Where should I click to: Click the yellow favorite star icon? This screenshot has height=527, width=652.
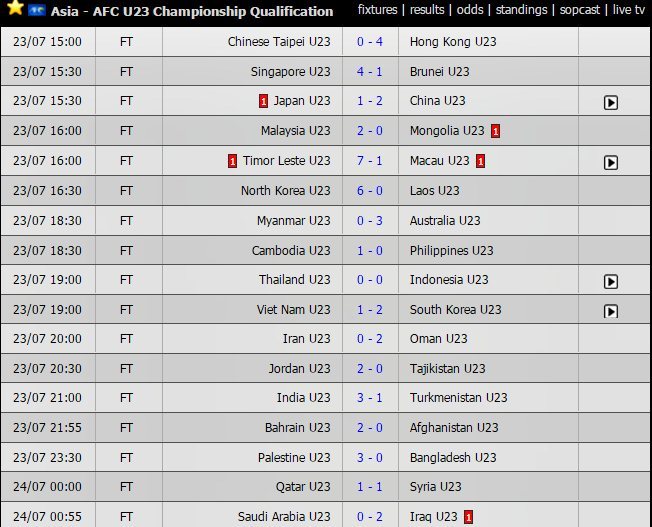[x=15, y=9]
